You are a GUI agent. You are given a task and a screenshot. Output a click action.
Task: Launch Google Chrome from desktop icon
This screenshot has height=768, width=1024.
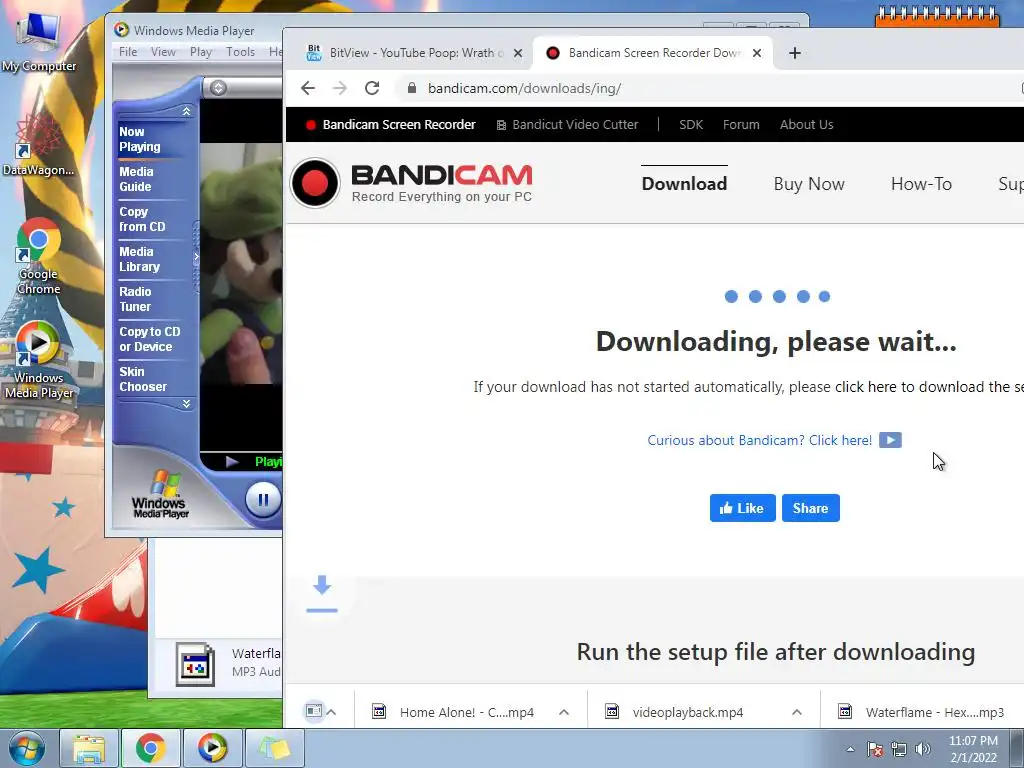[x=38, y=256]
